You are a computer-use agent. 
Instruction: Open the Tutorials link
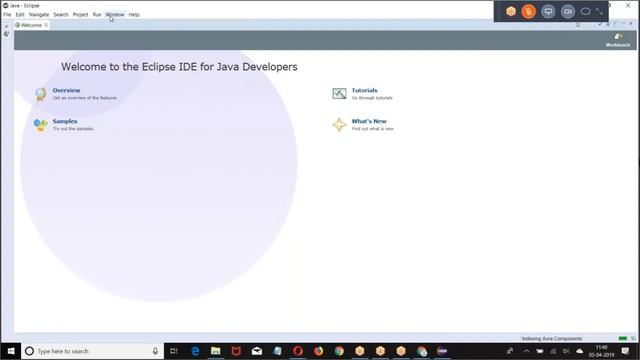tap(364, 90)
